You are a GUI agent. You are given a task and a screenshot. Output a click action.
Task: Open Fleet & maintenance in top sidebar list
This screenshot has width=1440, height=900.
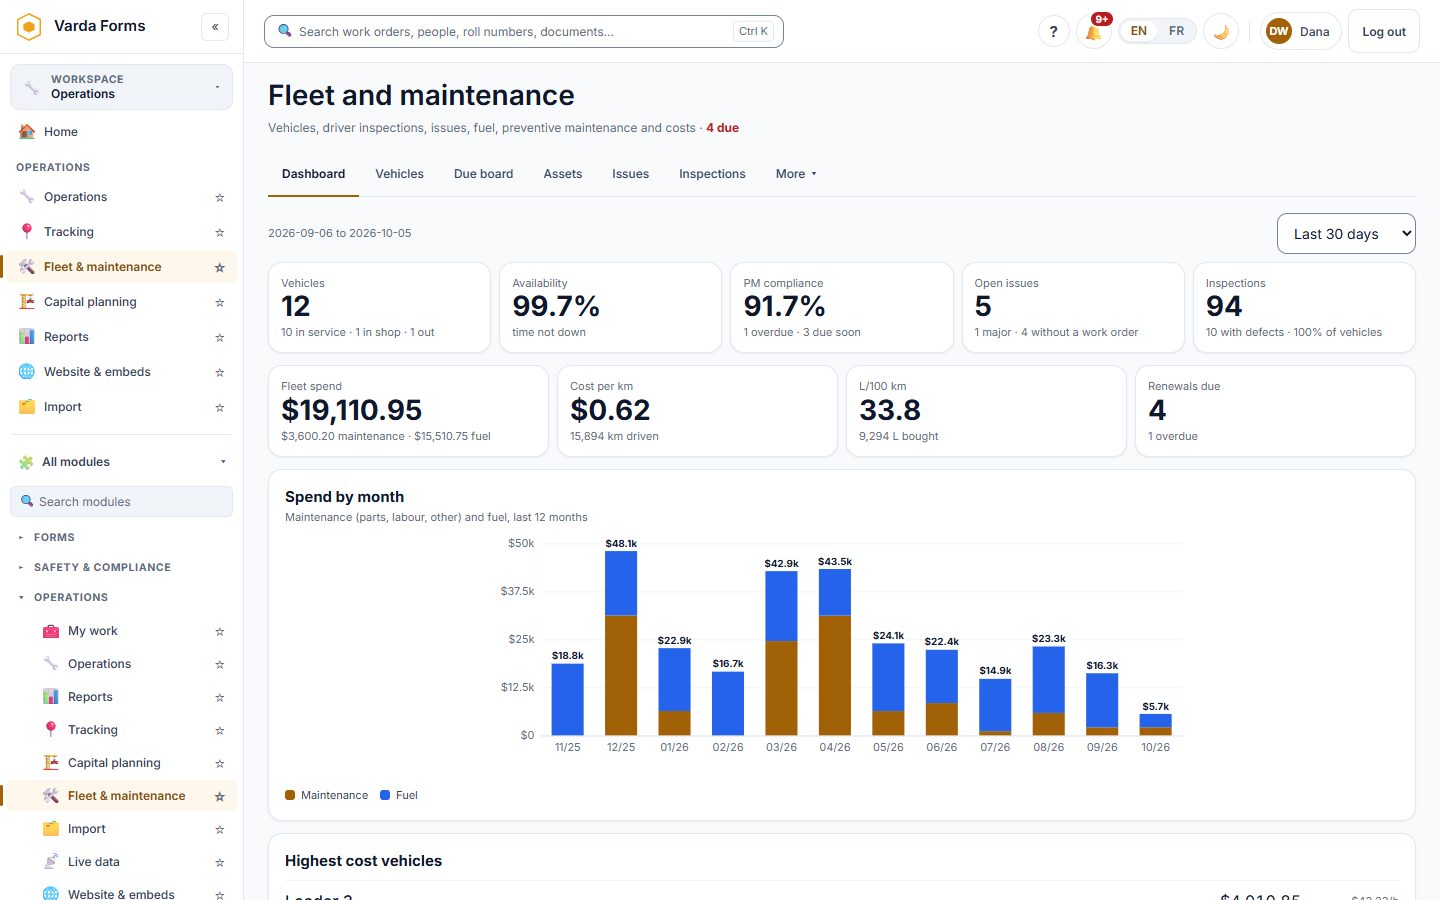(121, 267)
